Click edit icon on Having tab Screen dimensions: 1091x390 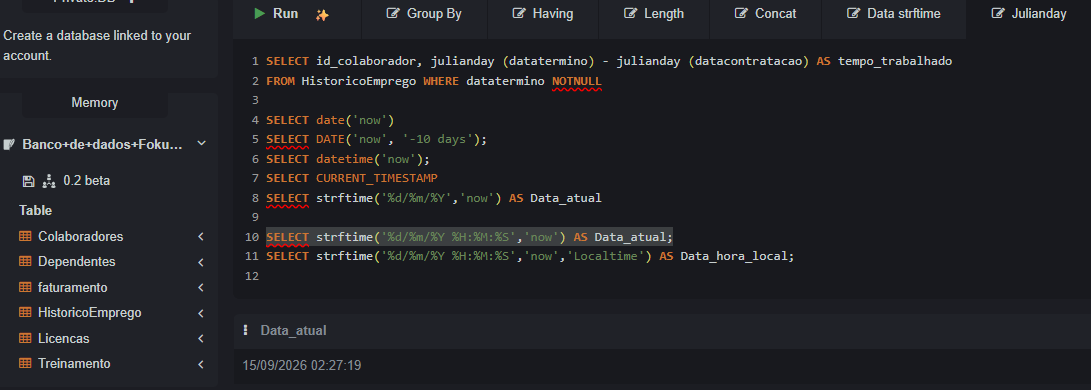click(519, 14)
